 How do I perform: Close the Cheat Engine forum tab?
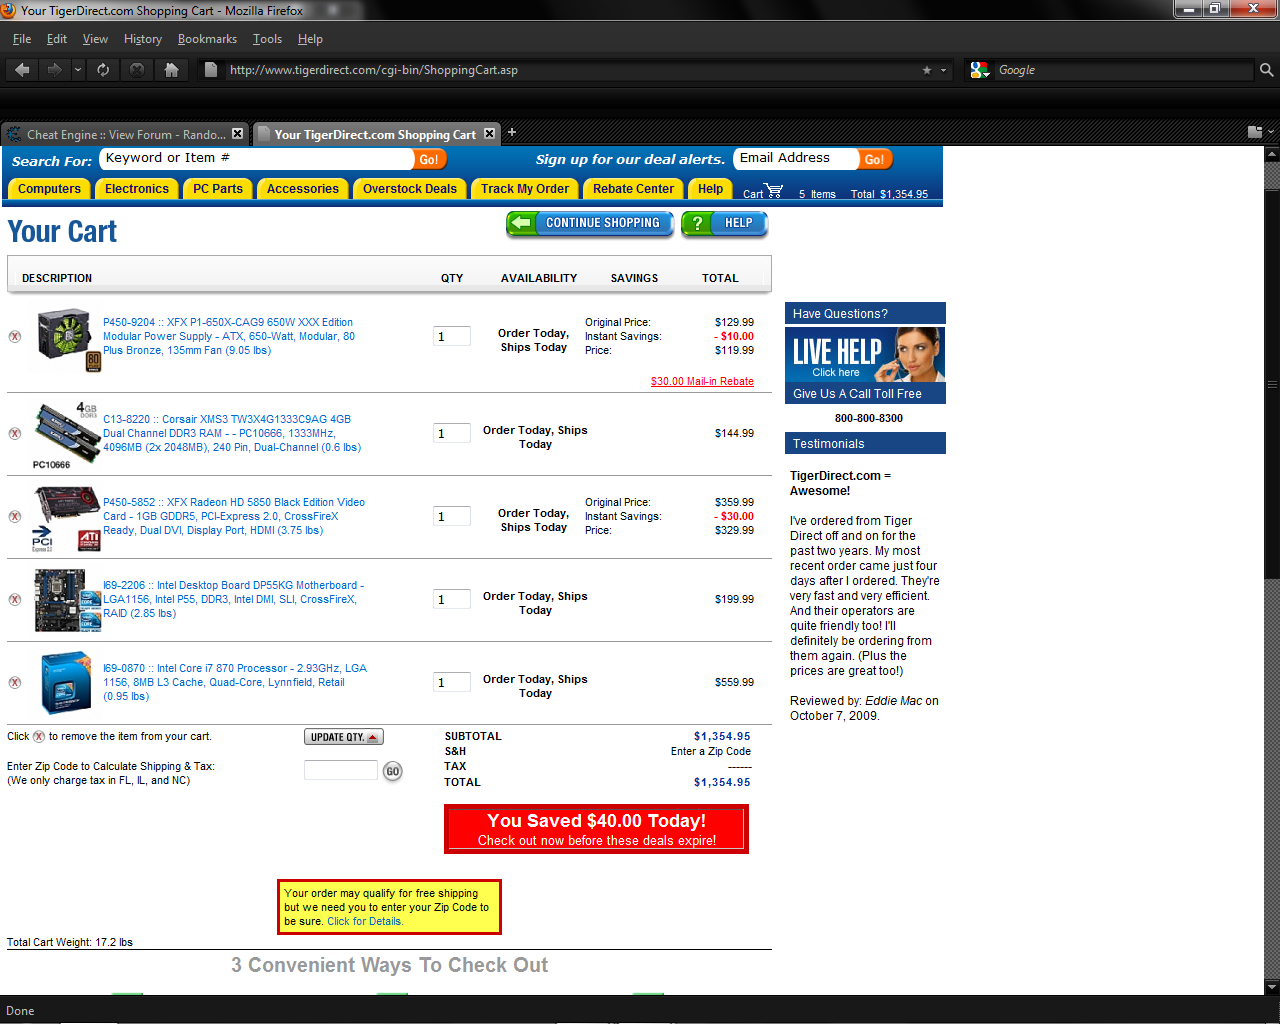237,134
